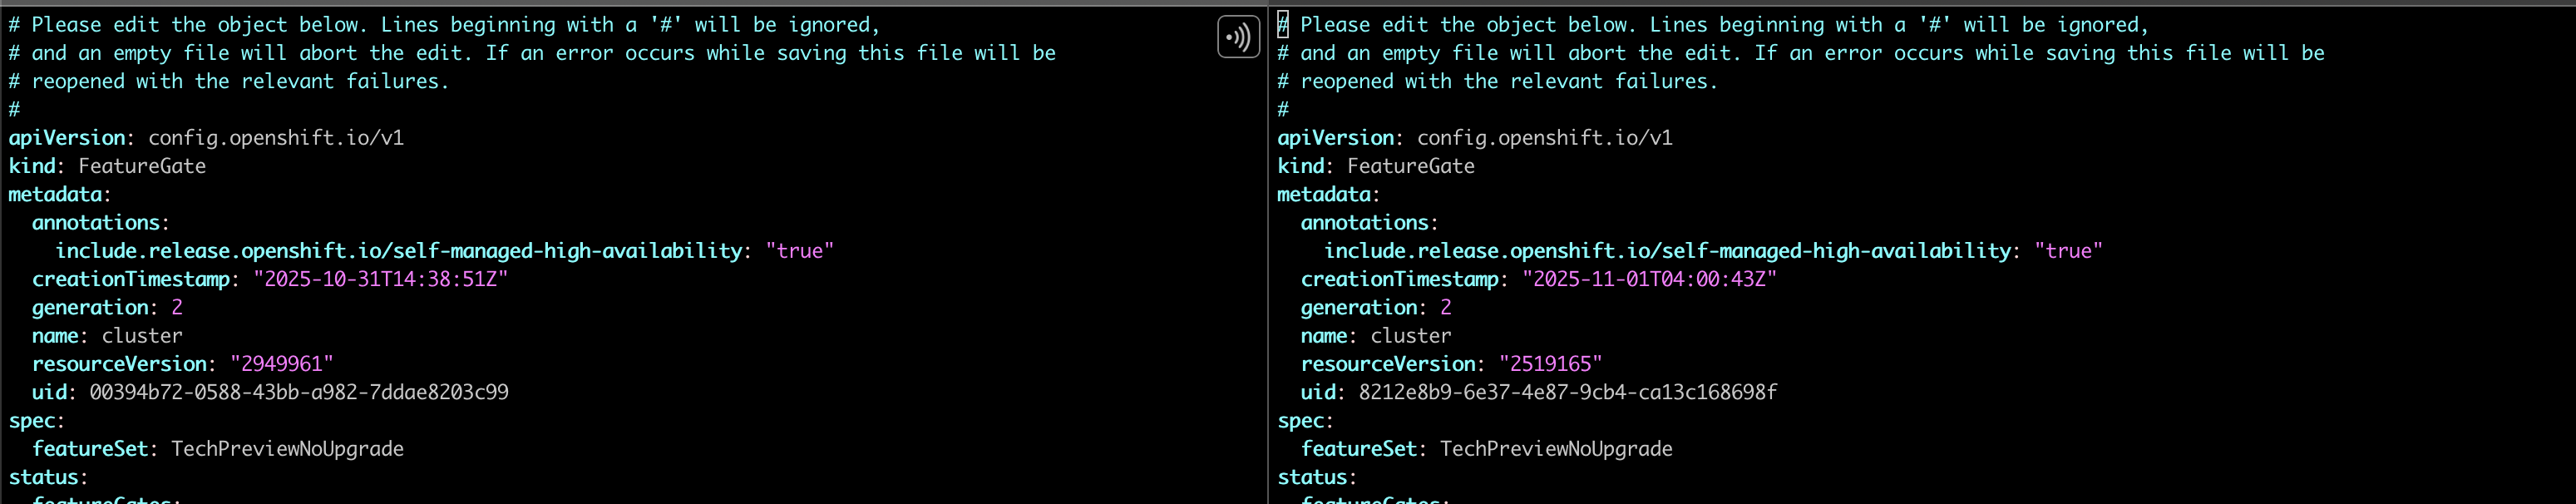Click the broadcast input icon in left pane
The width and height of the screenshot is (2576, 504).
click(x=1238, y=38)
